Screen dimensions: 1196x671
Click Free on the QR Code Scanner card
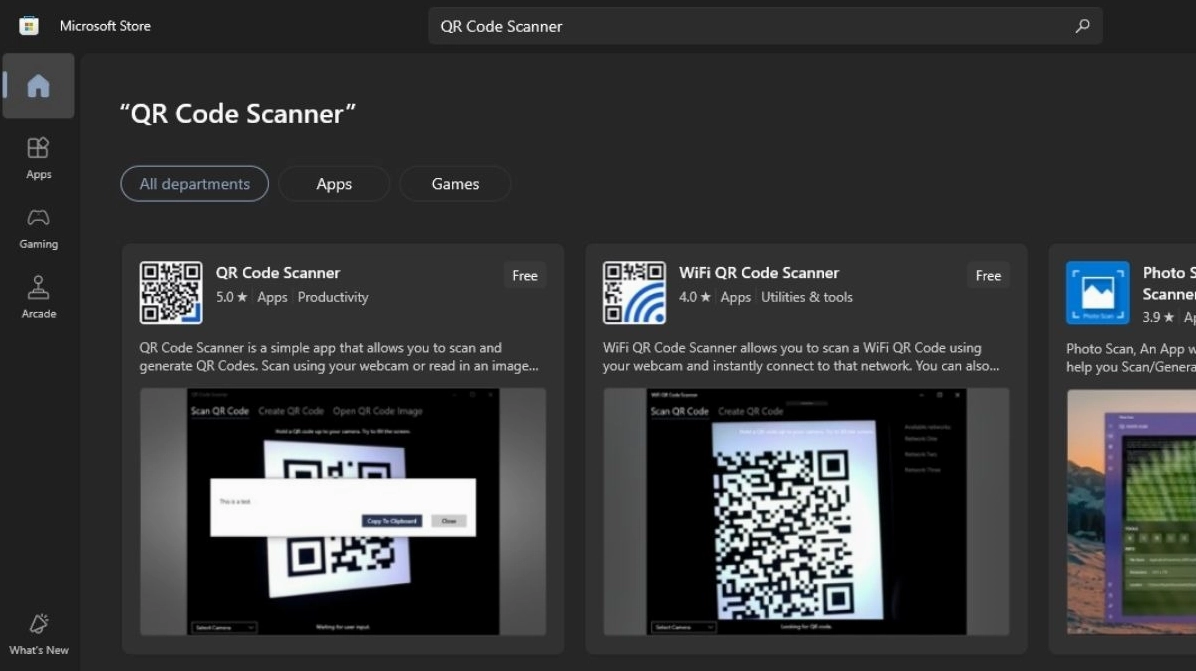tap(524, 275)
